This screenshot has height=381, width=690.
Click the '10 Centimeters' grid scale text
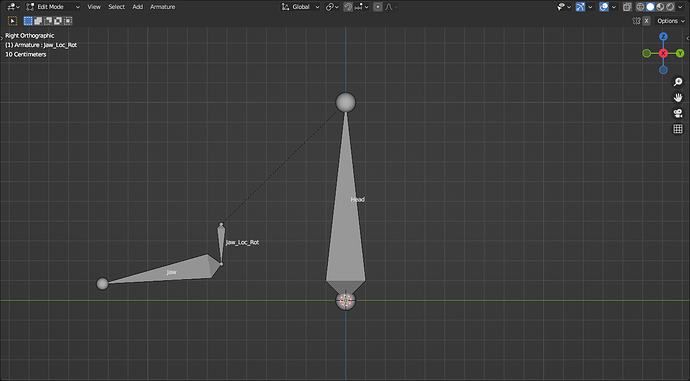[26, 54]
